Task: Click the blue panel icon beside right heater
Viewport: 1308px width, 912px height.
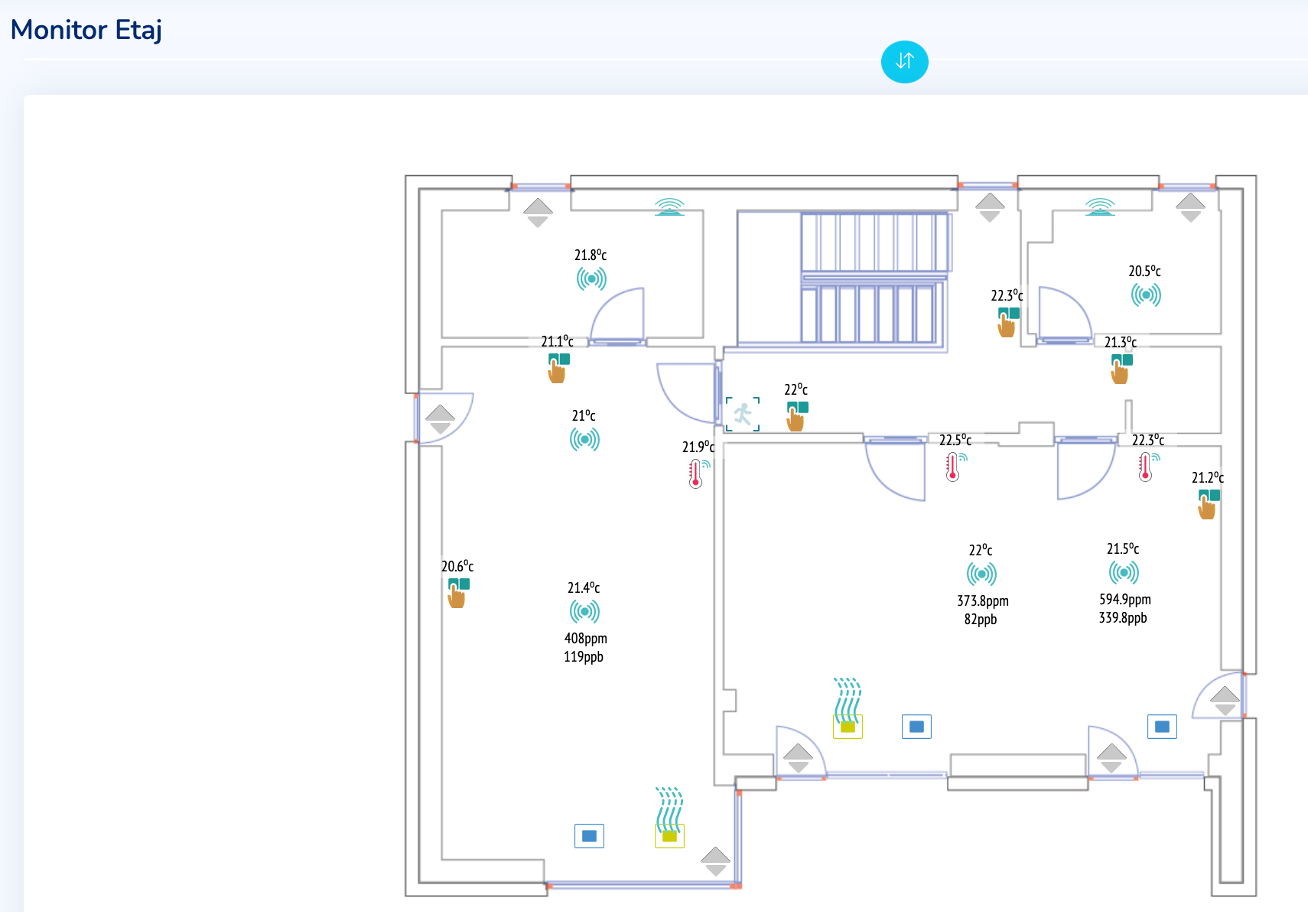Action: point(916,726)
